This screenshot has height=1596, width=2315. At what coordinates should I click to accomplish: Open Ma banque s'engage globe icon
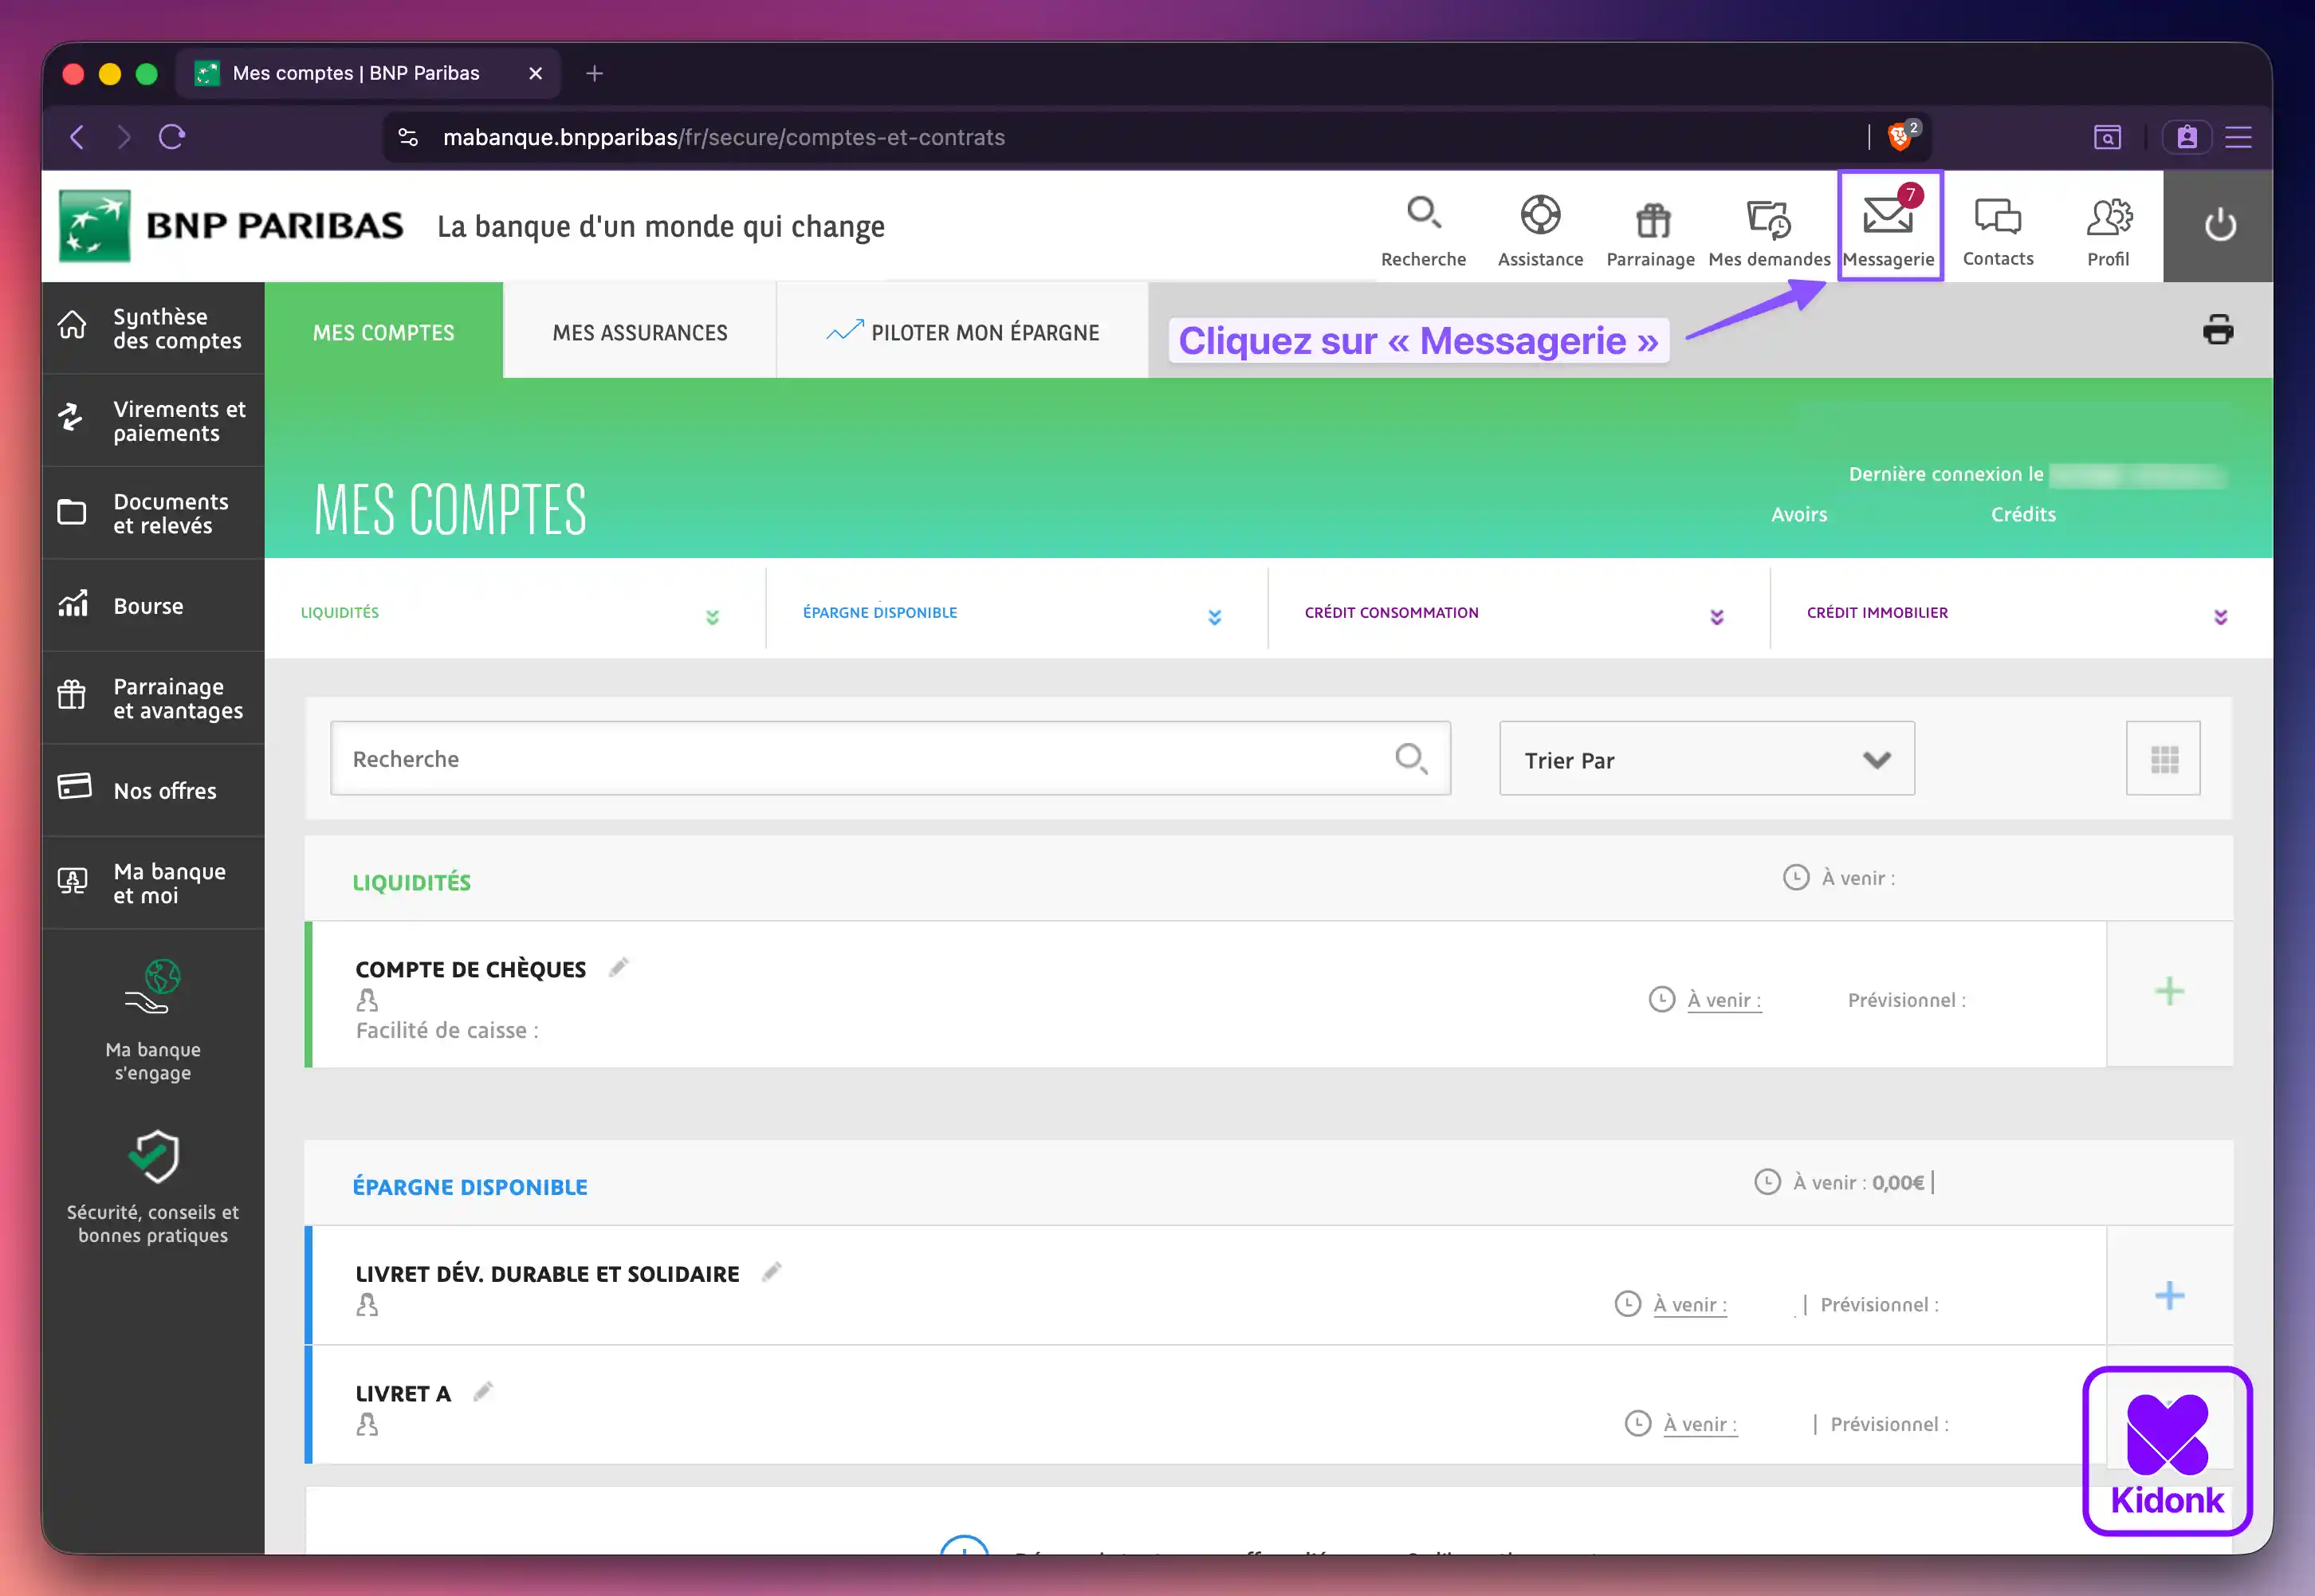tap(153, 986)
